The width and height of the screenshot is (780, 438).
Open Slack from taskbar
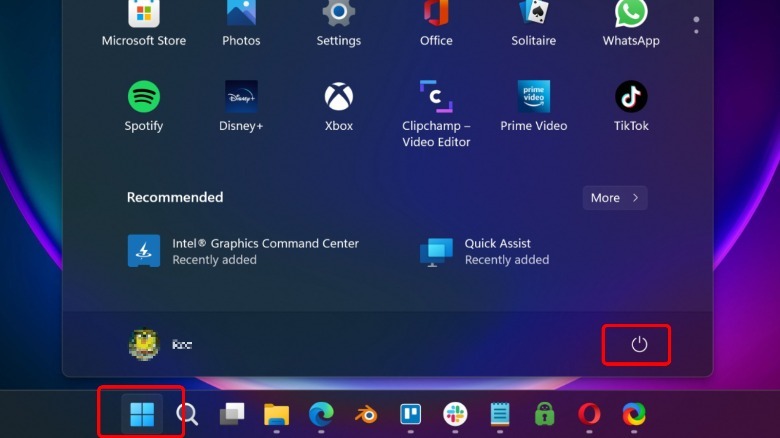(455, 414)
